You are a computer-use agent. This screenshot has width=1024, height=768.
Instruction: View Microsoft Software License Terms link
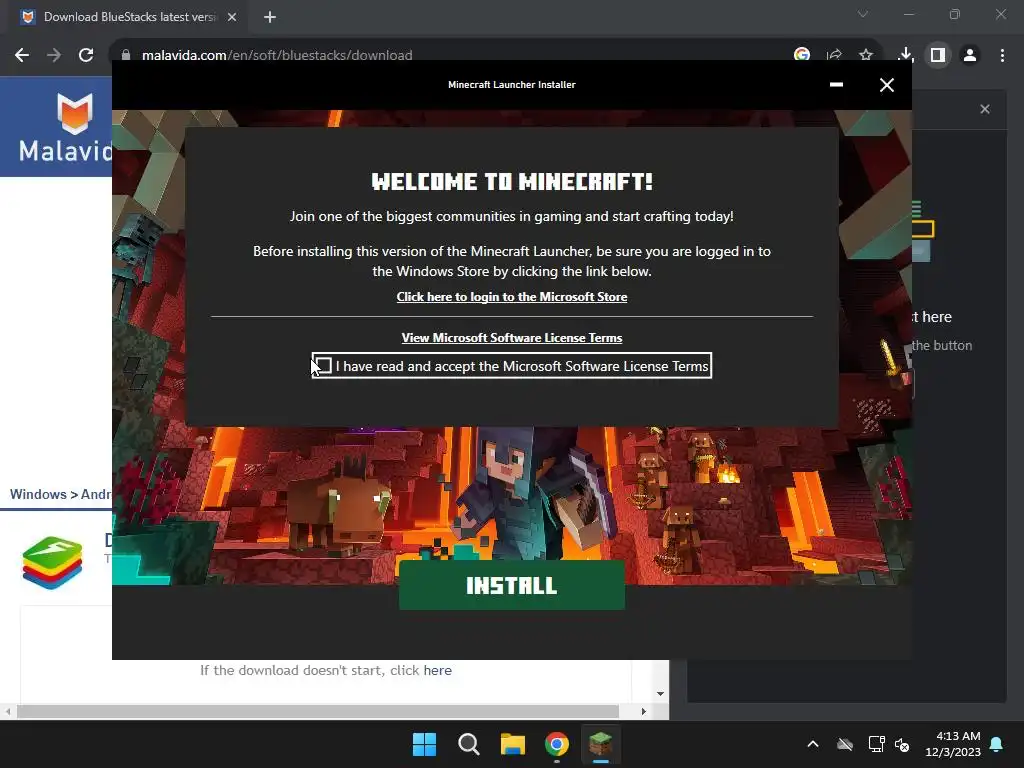pos(511,338)
